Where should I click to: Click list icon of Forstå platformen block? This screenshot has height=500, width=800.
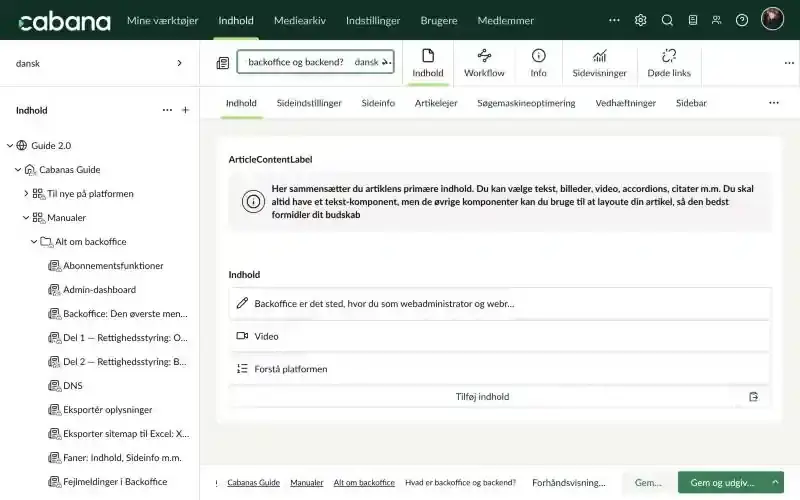[242, 369]
